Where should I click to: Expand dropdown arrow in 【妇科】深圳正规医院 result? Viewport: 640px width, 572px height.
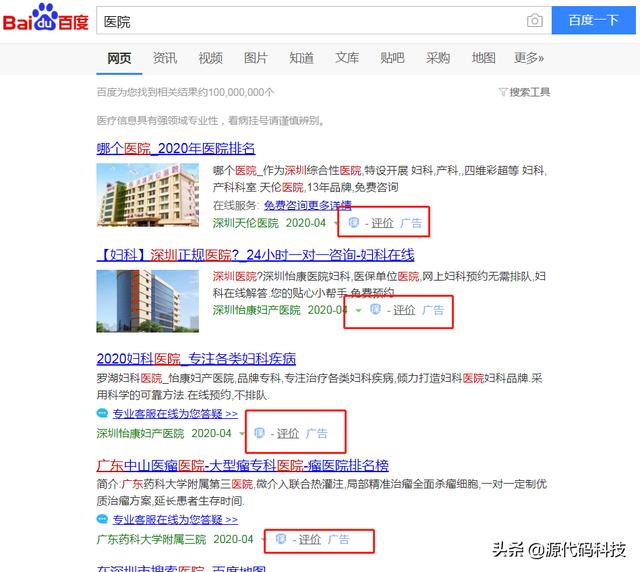tap(358, 311)
